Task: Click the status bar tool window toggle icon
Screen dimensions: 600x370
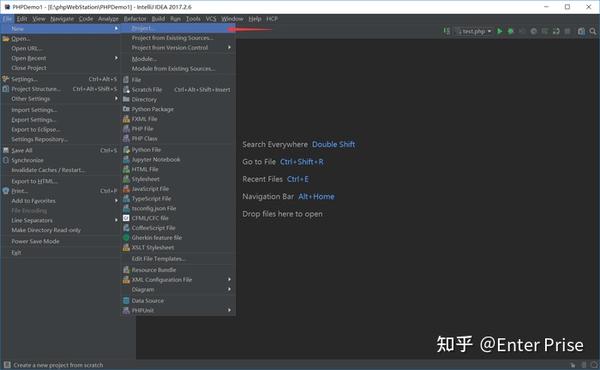Action: tap(7, 365)
